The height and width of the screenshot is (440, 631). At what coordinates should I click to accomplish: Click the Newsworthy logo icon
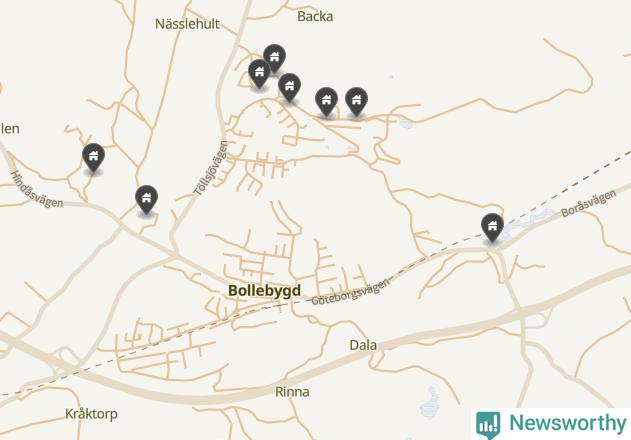point(488,425)
